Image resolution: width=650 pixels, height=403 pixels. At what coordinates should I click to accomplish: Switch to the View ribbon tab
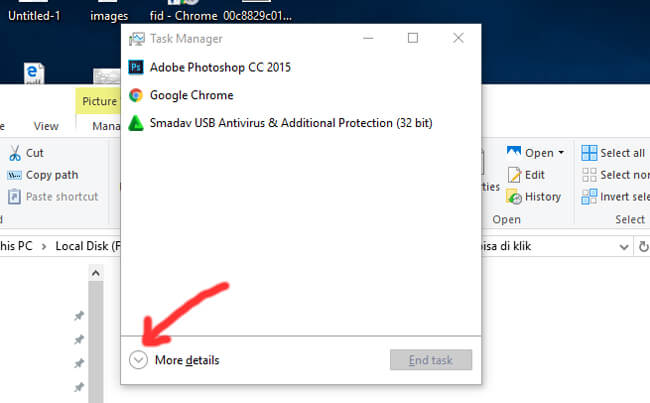click(46, 126)
